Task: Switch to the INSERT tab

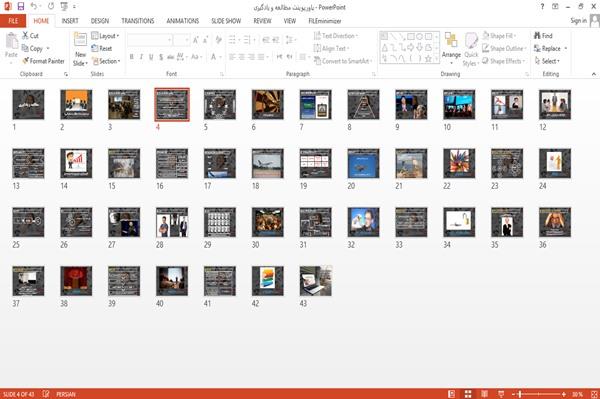Action: pyautogui.click(x=70, y=21)
